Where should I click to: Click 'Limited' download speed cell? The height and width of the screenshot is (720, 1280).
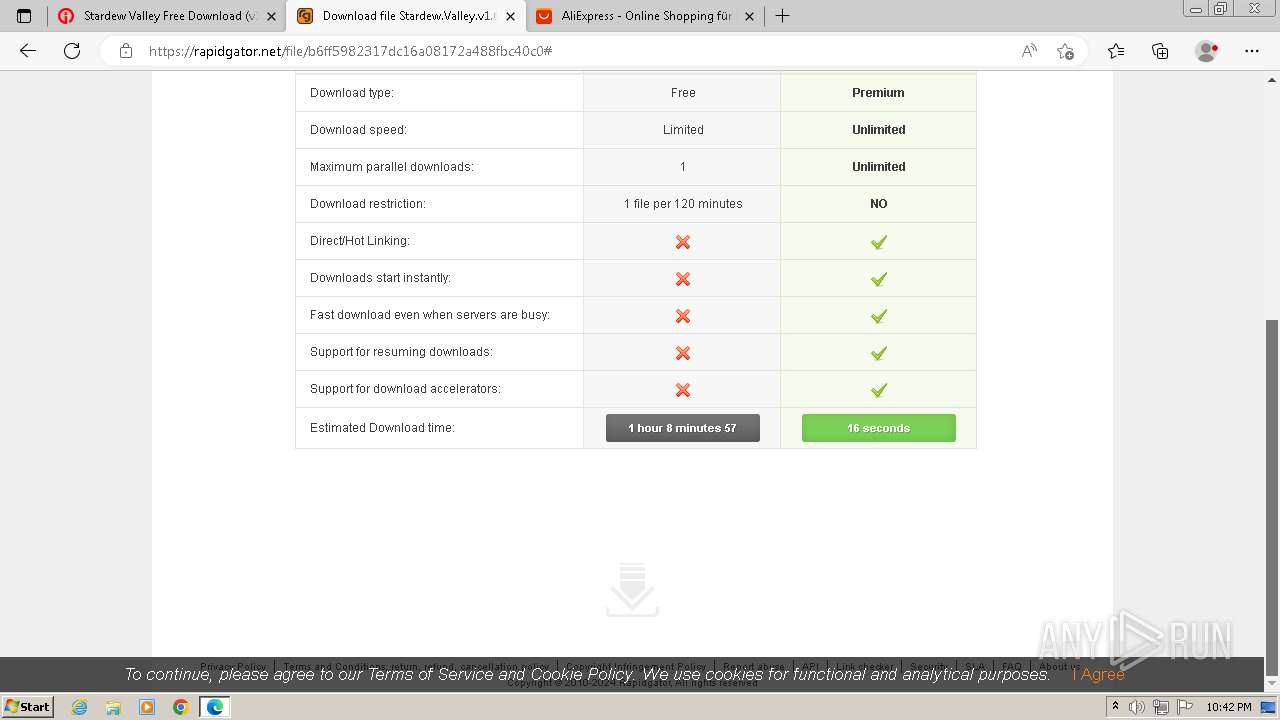pos(683,130)
